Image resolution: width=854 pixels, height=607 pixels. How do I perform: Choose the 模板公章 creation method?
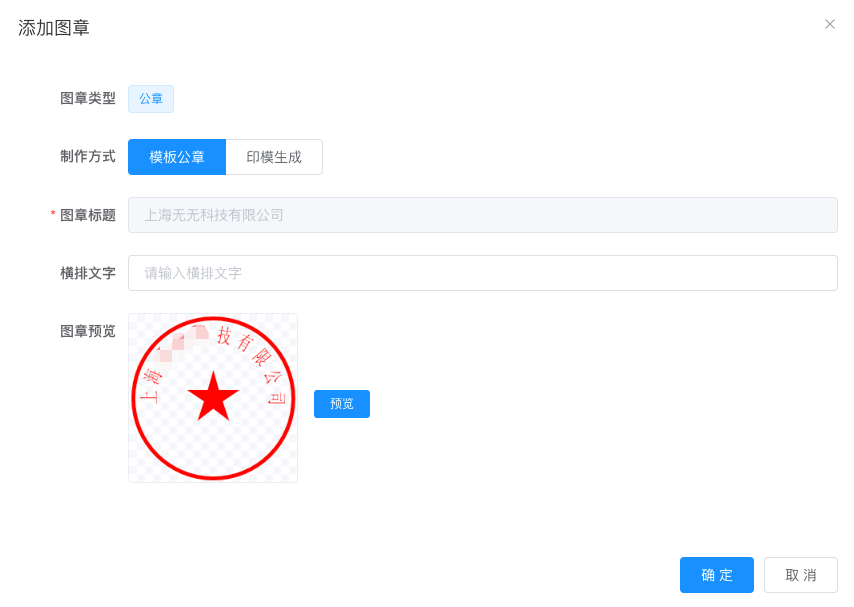tap(177, 157)
